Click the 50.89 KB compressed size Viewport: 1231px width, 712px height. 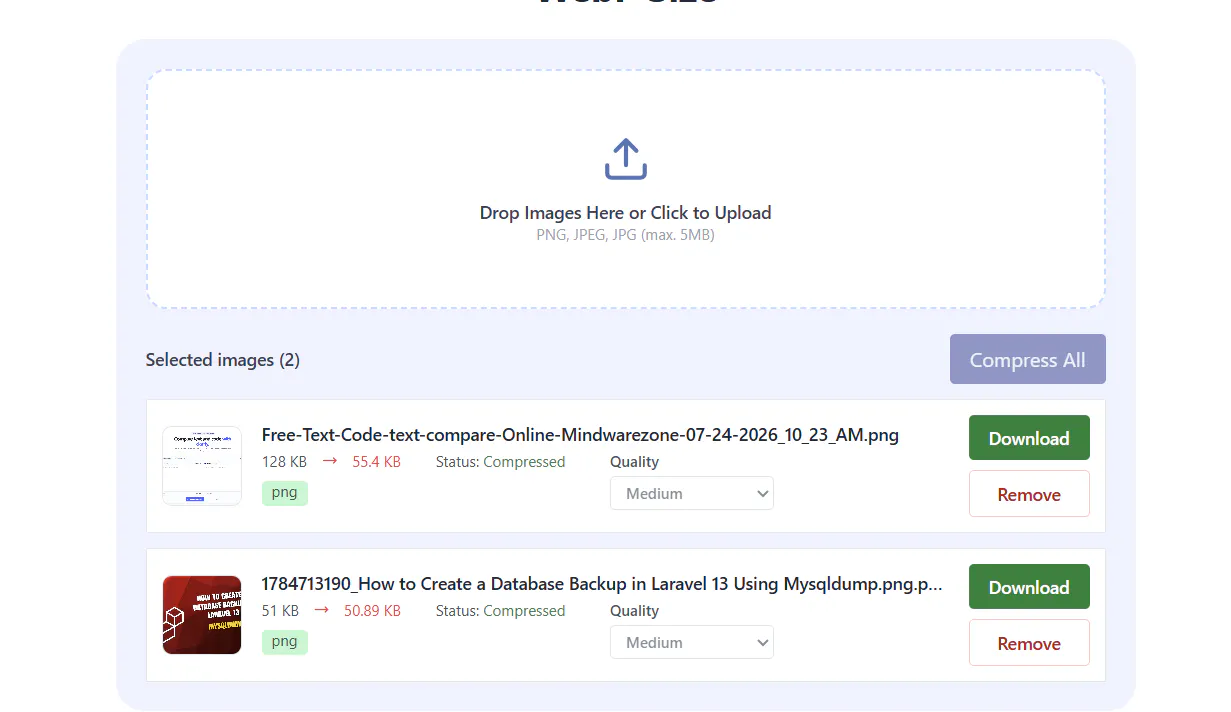pyautogui.click(x=372, y=611)
